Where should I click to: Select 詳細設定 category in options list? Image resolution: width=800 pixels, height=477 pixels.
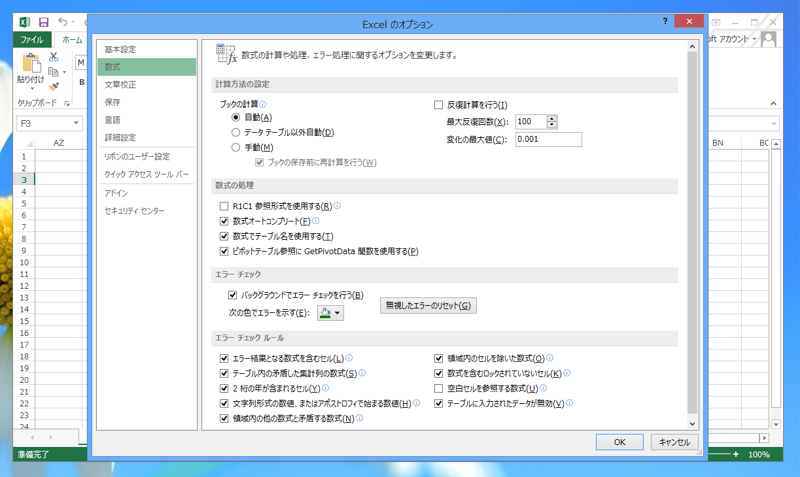pyautogui.click(x=147, y=137)
